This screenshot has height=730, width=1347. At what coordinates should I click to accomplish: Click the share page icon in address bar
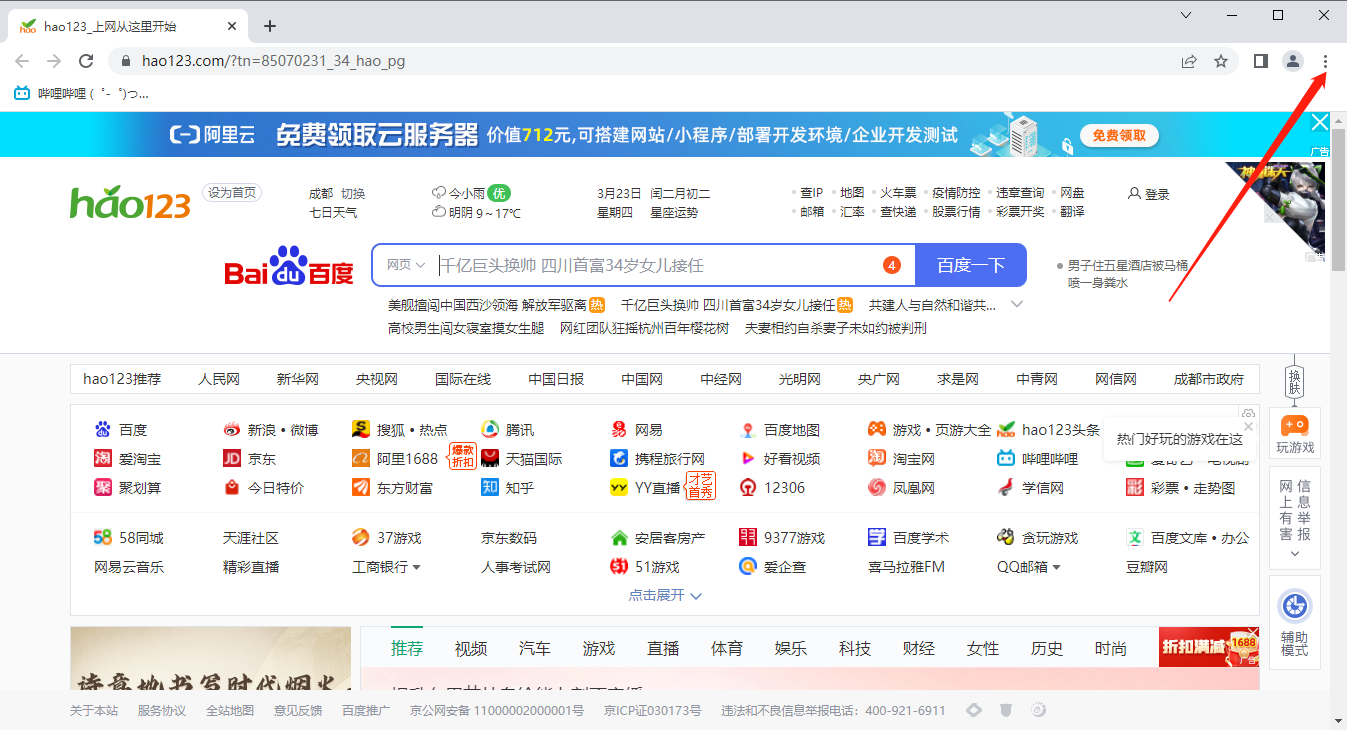tap(1189, 61)
